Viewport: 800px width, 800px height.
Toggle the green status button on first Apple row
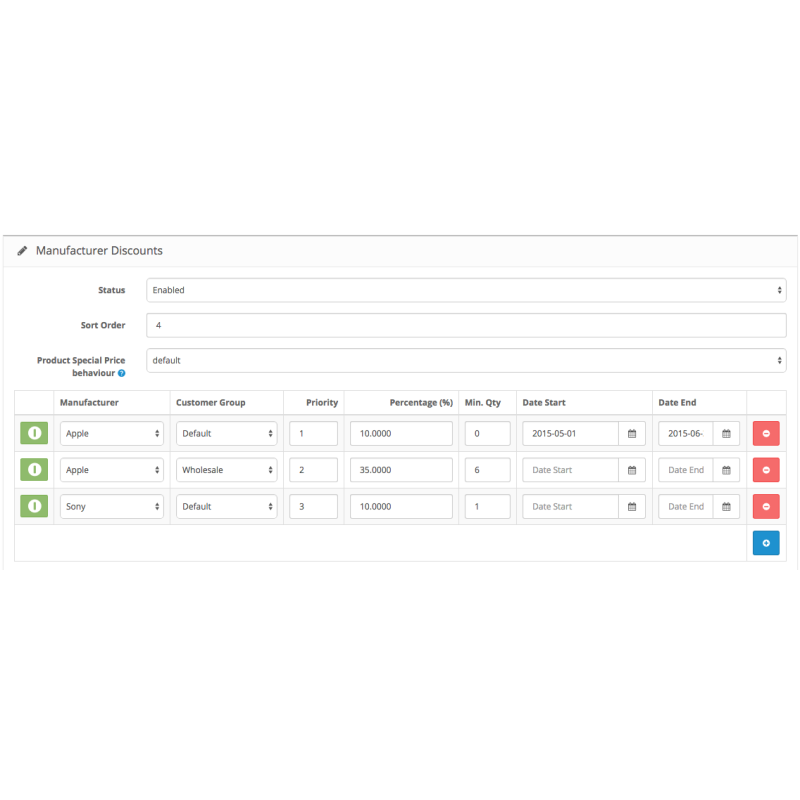click(34, 434)
